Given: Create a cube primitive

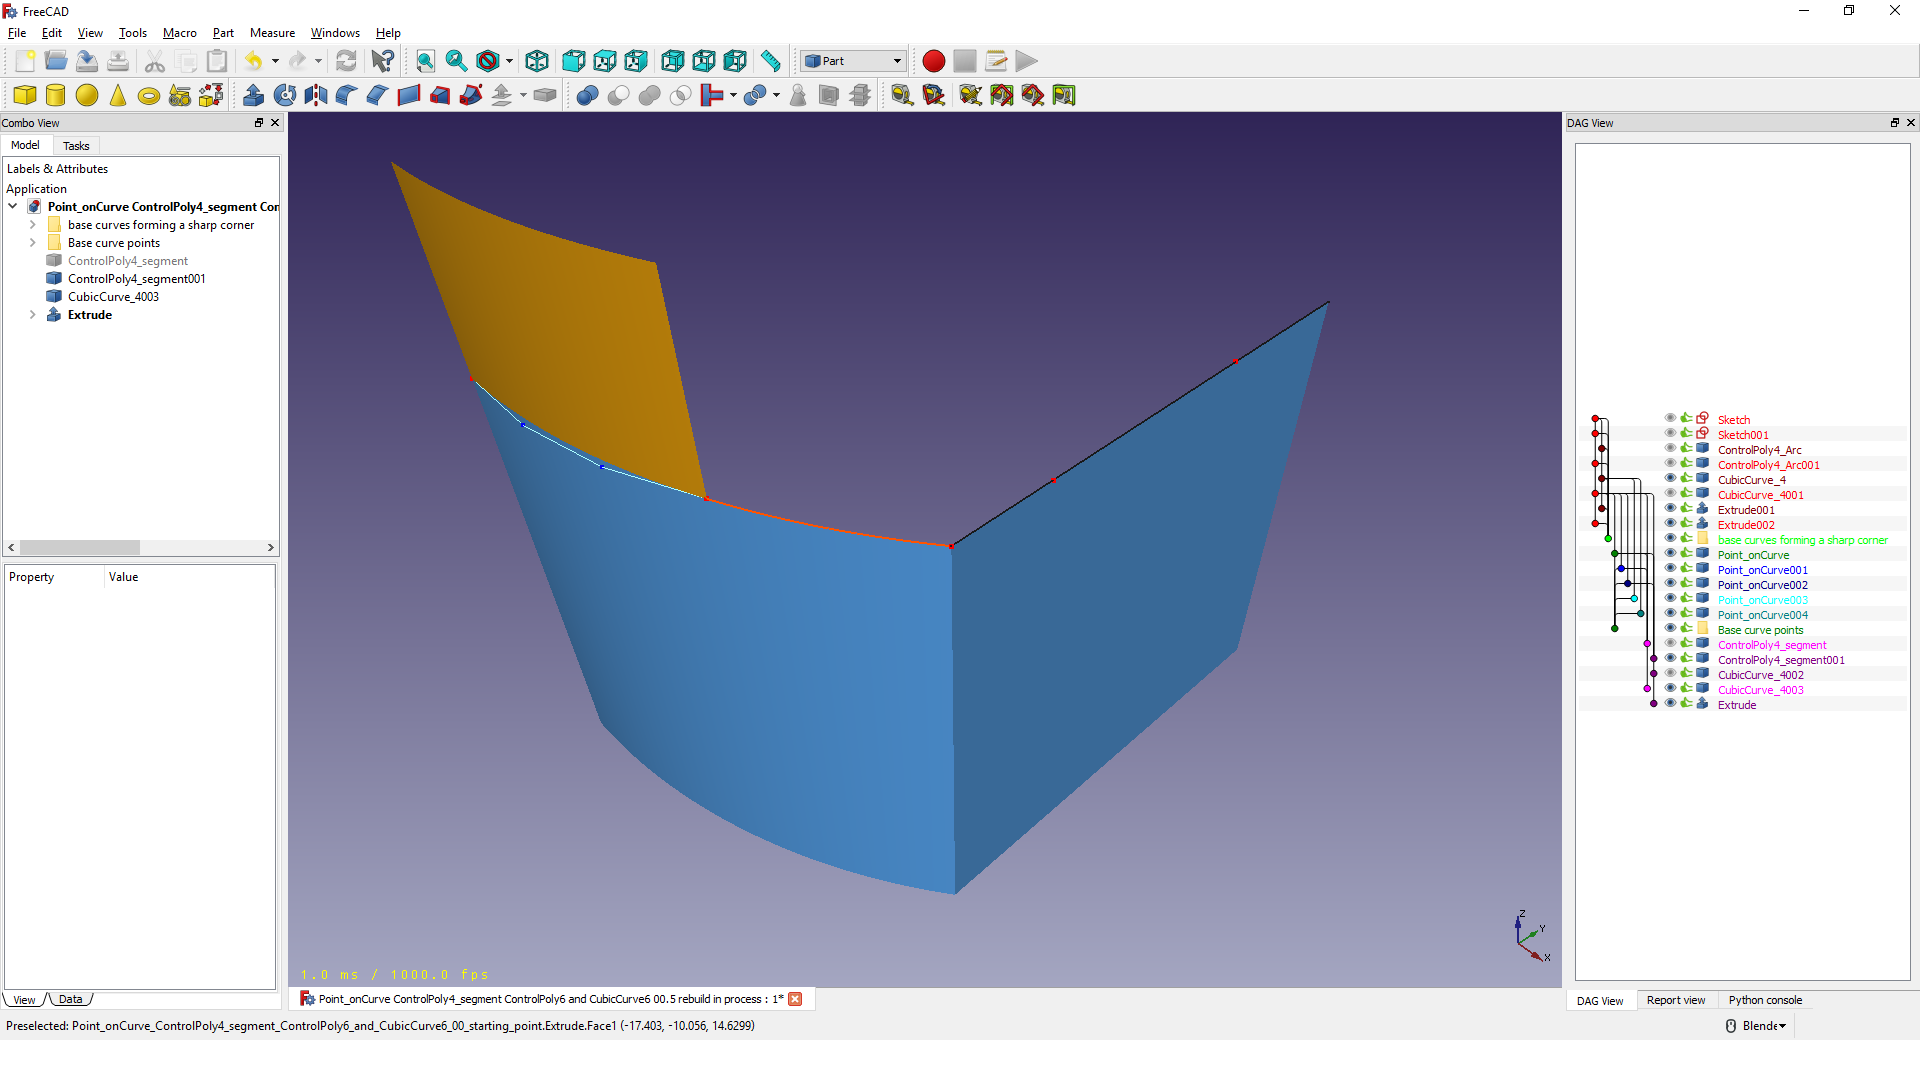Looking at the screenshot, I should tap(25, 96).
